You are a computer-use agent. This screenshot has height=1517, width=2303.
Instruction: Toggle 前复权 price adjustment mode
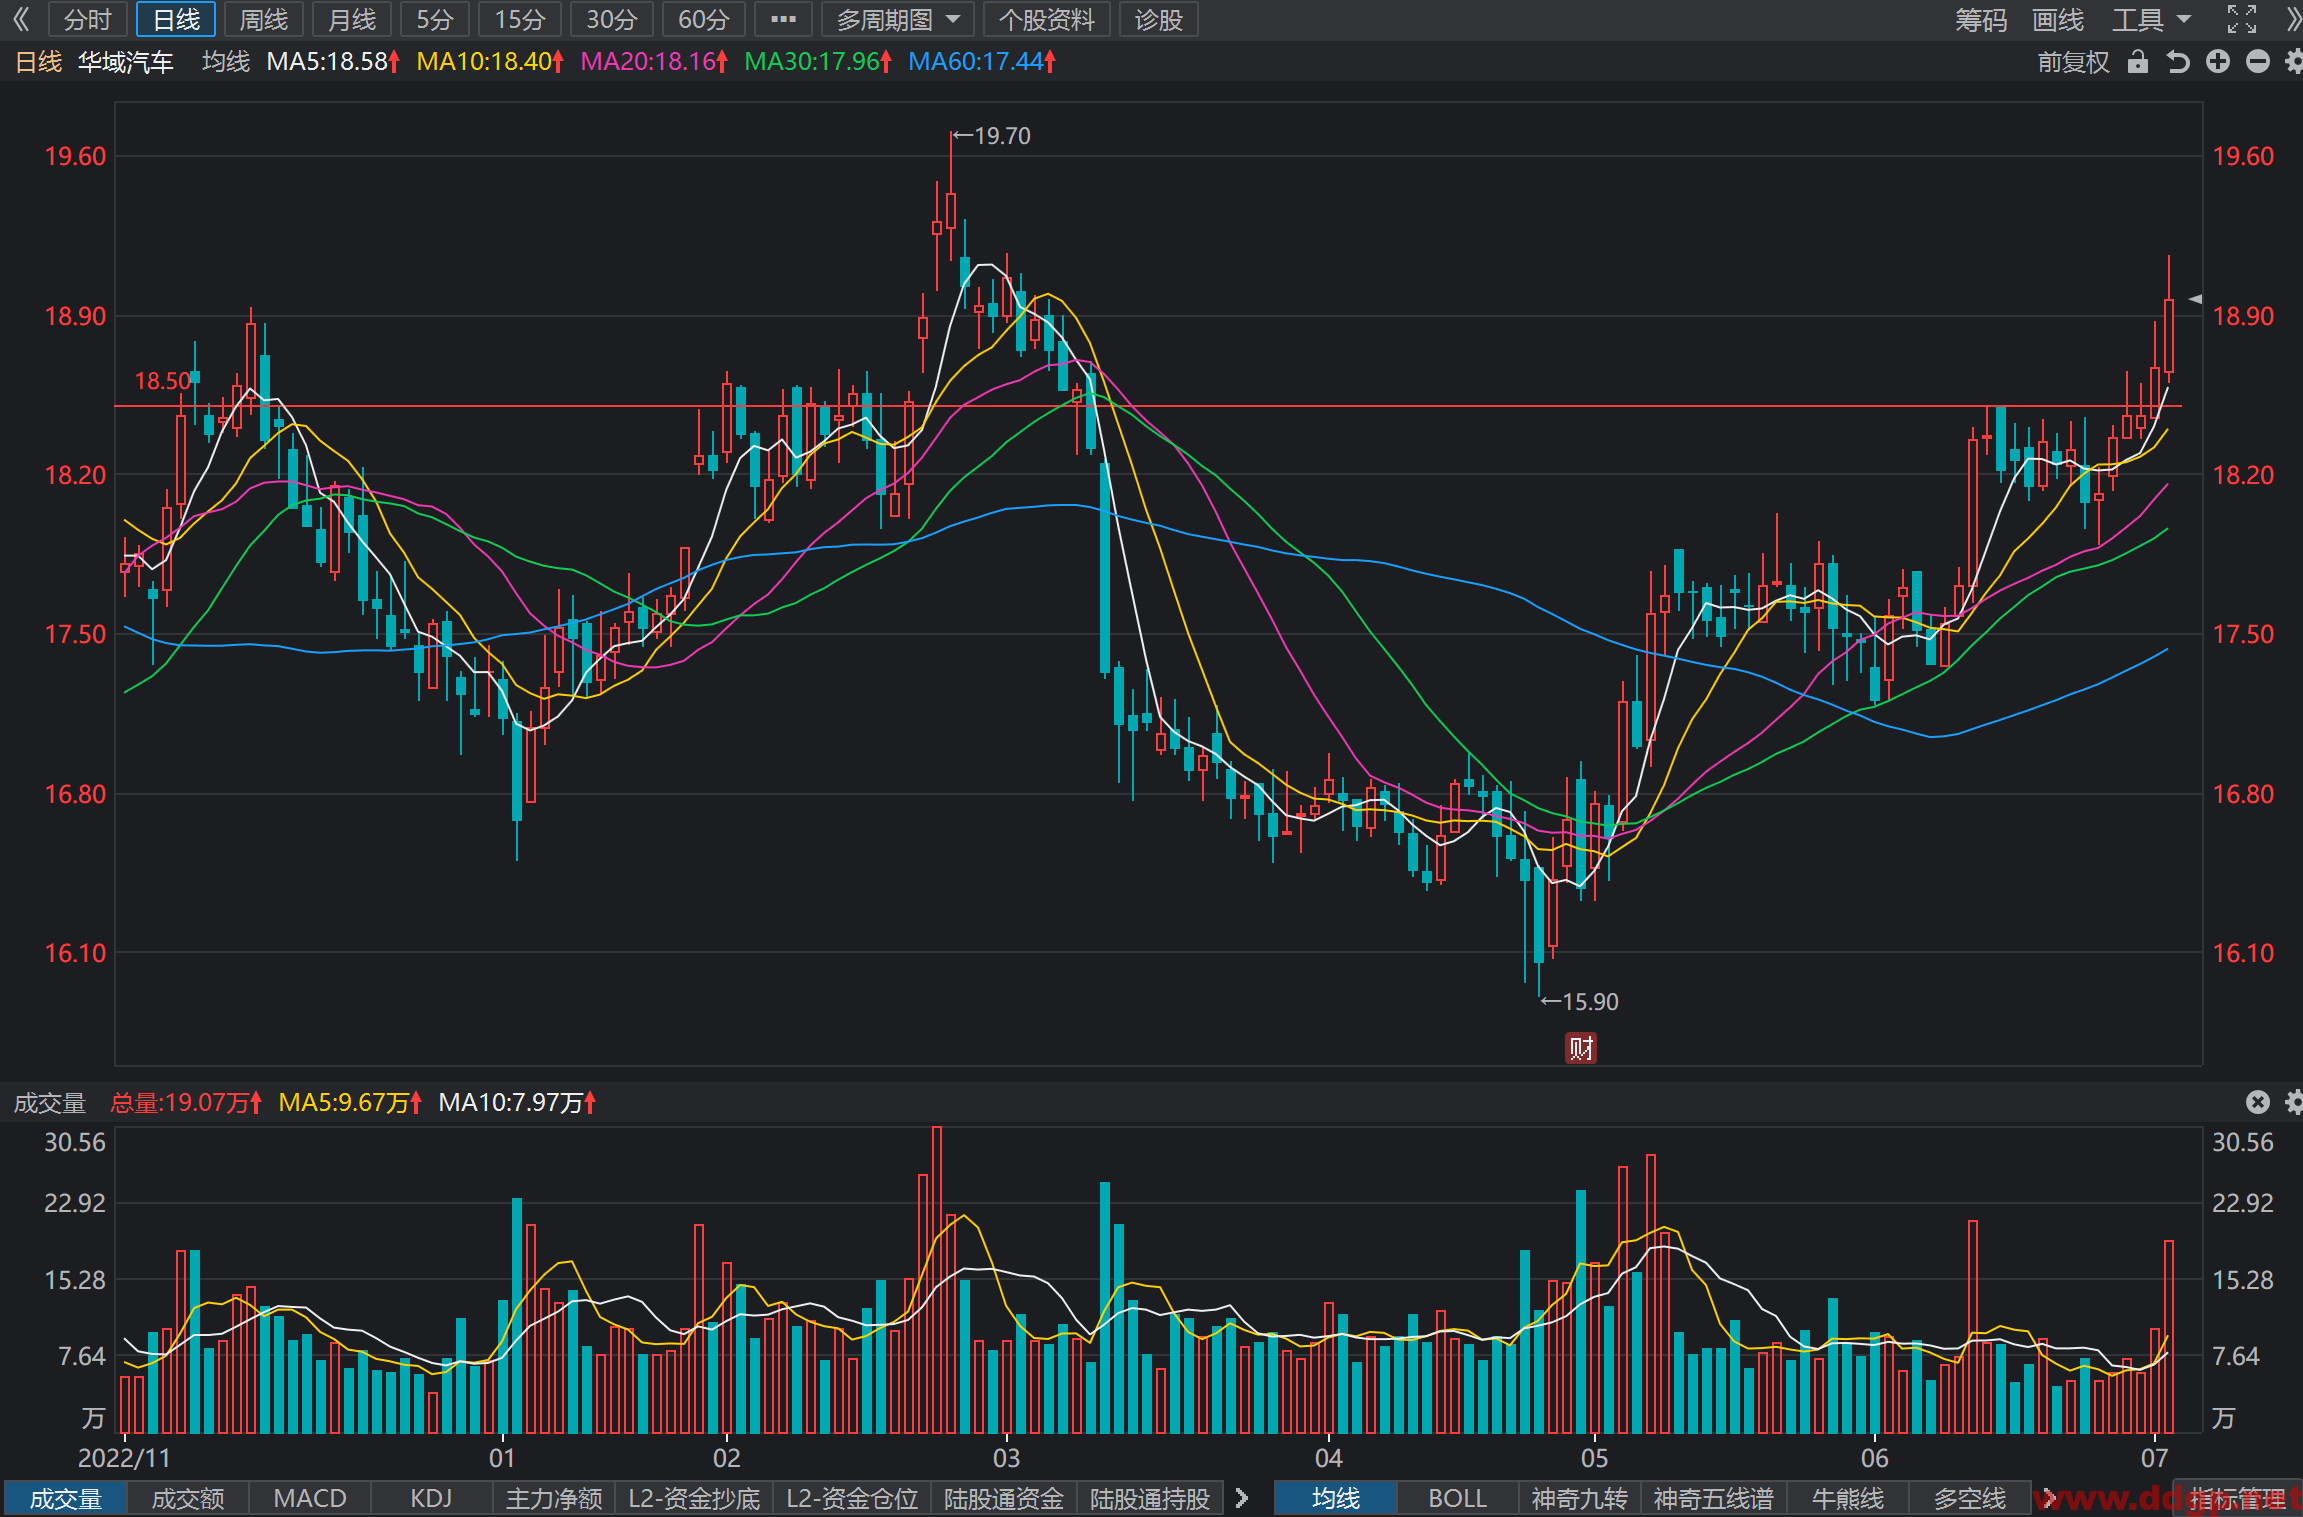(x=2073, y=62)
